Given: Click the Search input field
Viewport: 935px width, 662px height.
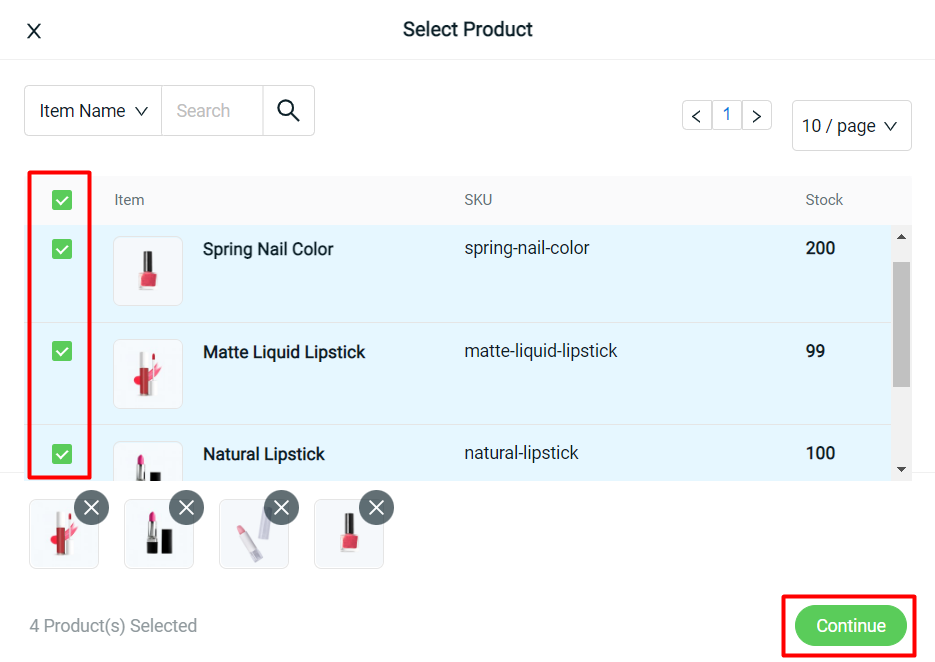Looking at the screenshot, I should [212, 110].
